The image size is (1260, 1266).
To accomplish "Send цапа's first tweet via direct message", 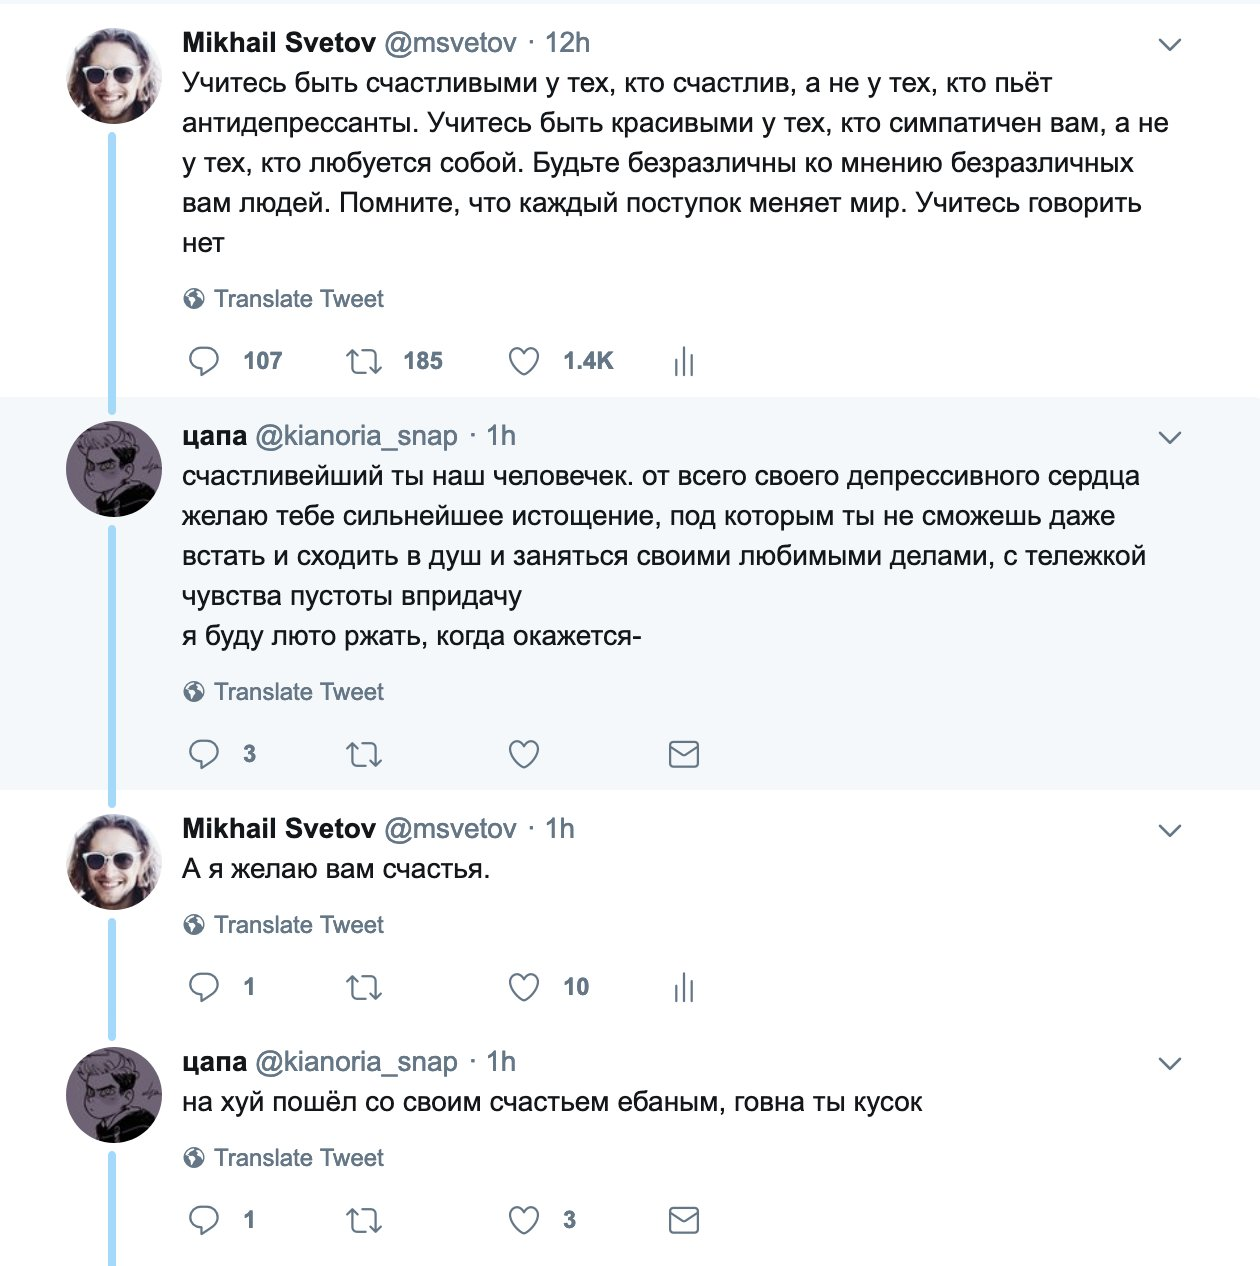I will [x=684, y=754].
